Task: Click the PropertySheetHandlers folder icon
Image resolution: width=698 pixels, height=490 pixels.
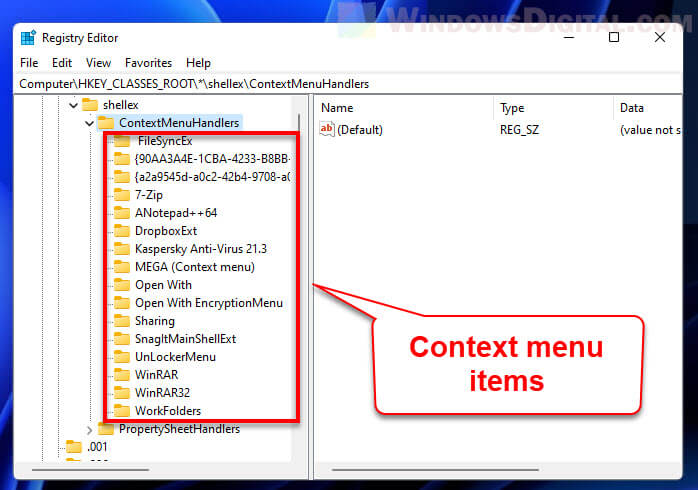Action: 106,429
